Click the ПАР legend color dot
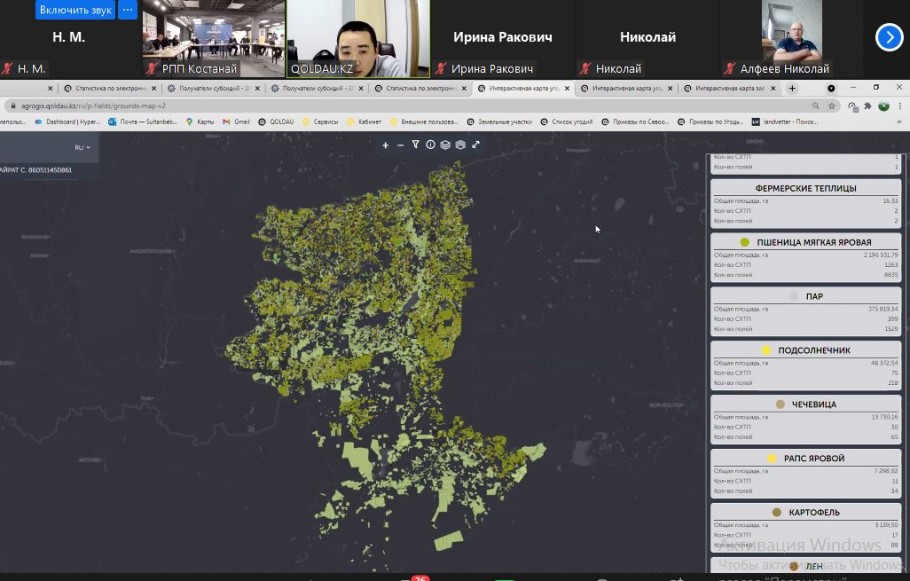The height and width of the screenshot is (581, 910). 794,296
